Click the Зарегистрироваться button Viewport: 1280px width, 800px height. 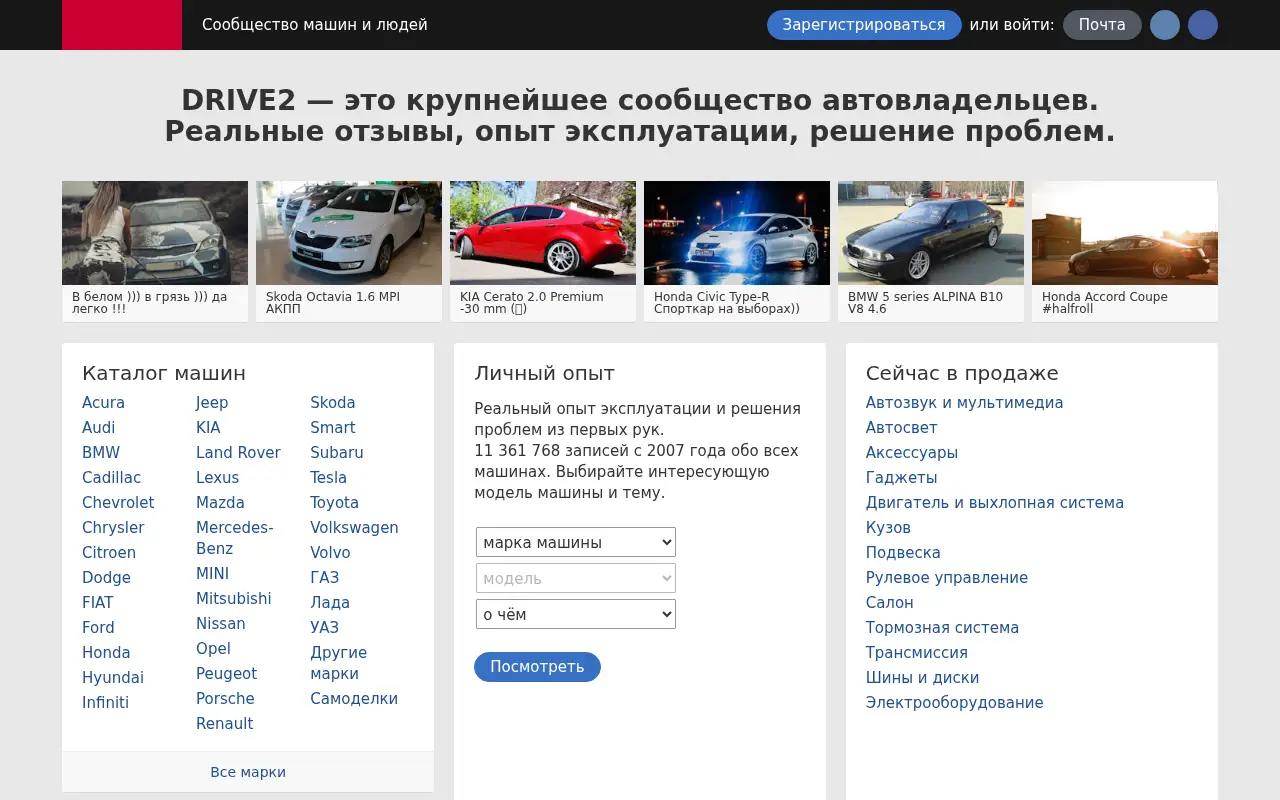point(864,25)
